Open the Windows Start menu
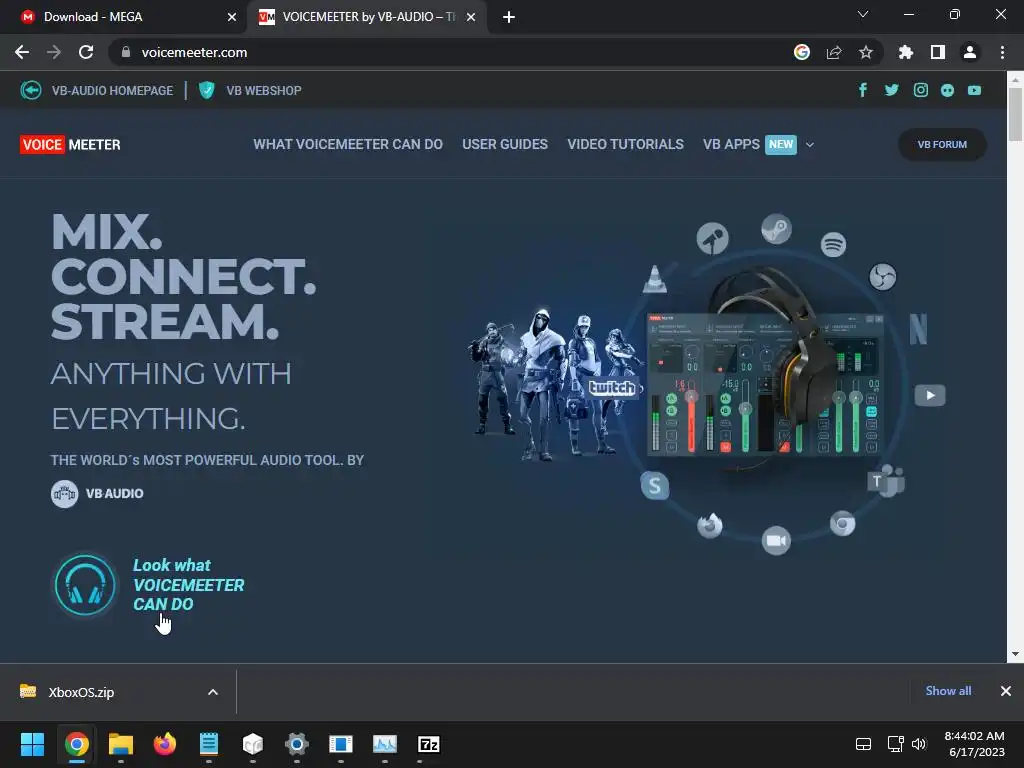 click(32, 744)
